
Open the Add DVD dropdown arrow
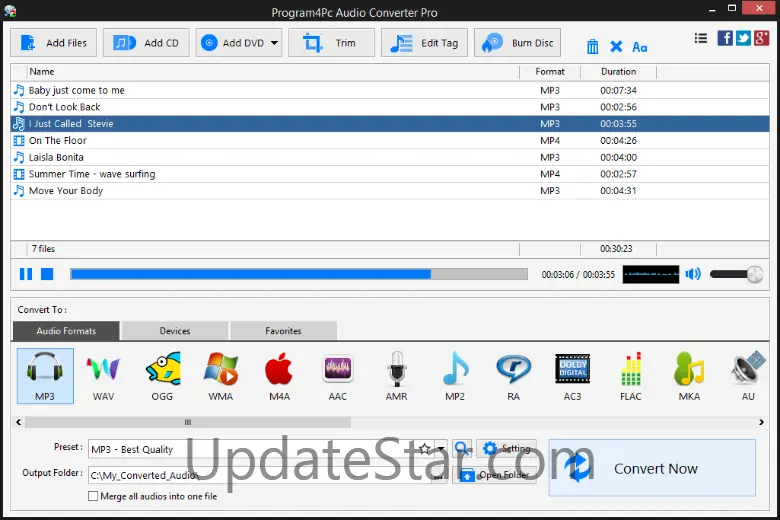click(x=274, y=43)
